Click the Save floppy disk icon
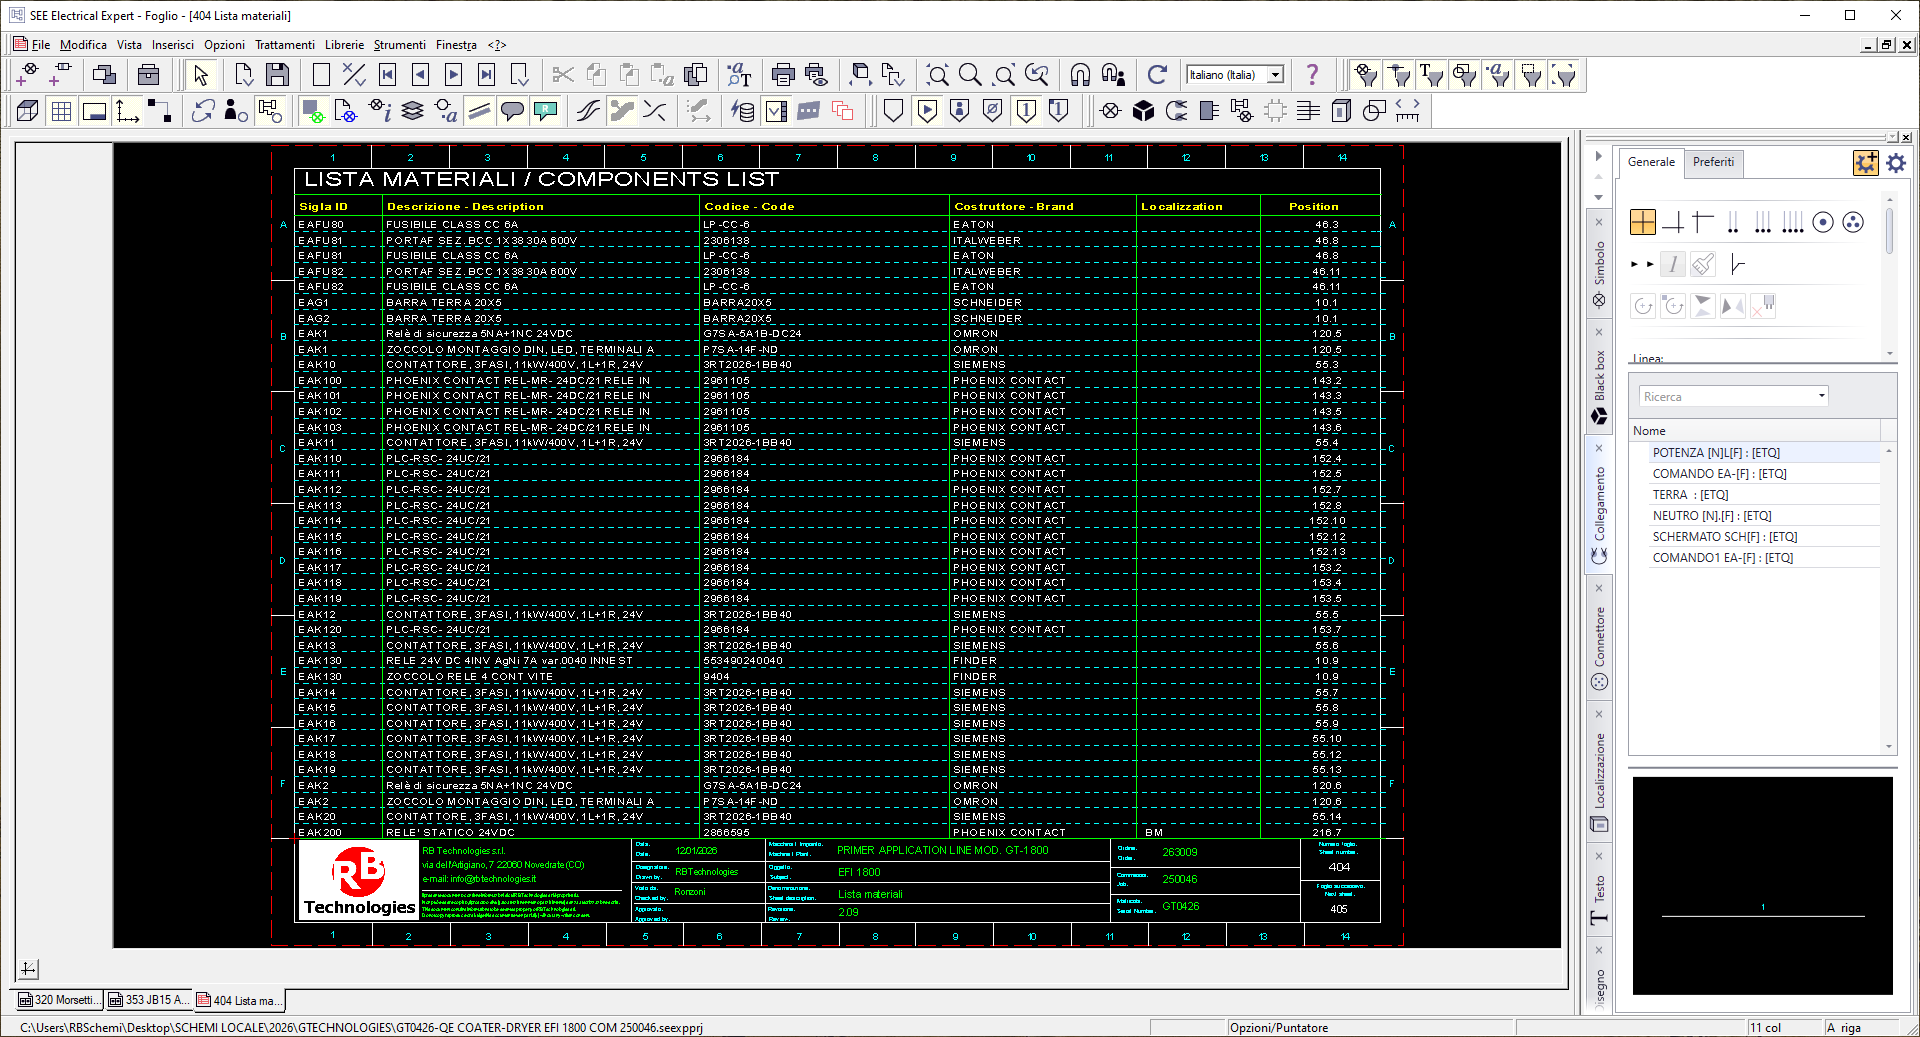 click(x=277, y=75)
